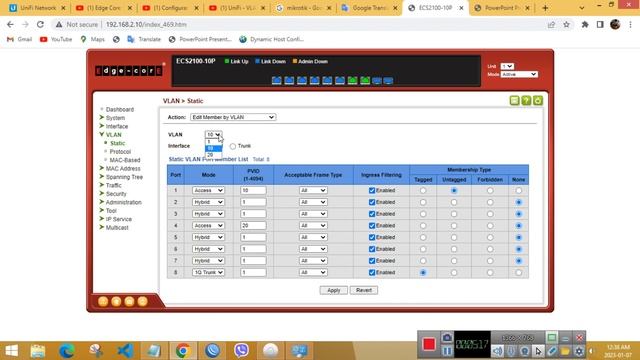
Task: Click the last orange button at bottom left
Action: [142, 301]
